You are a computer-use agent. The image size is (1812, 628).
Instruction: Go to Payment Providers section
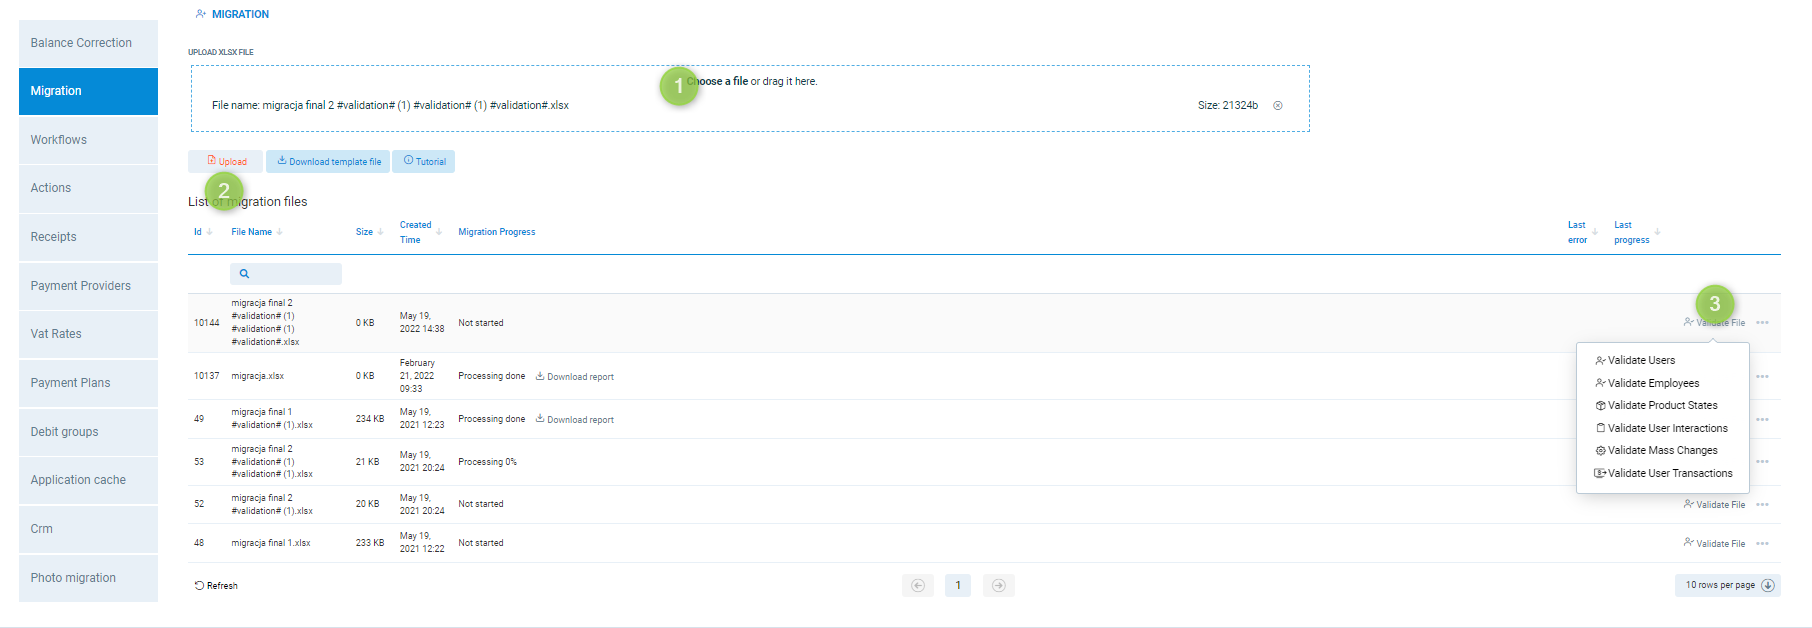click(88, 286)
